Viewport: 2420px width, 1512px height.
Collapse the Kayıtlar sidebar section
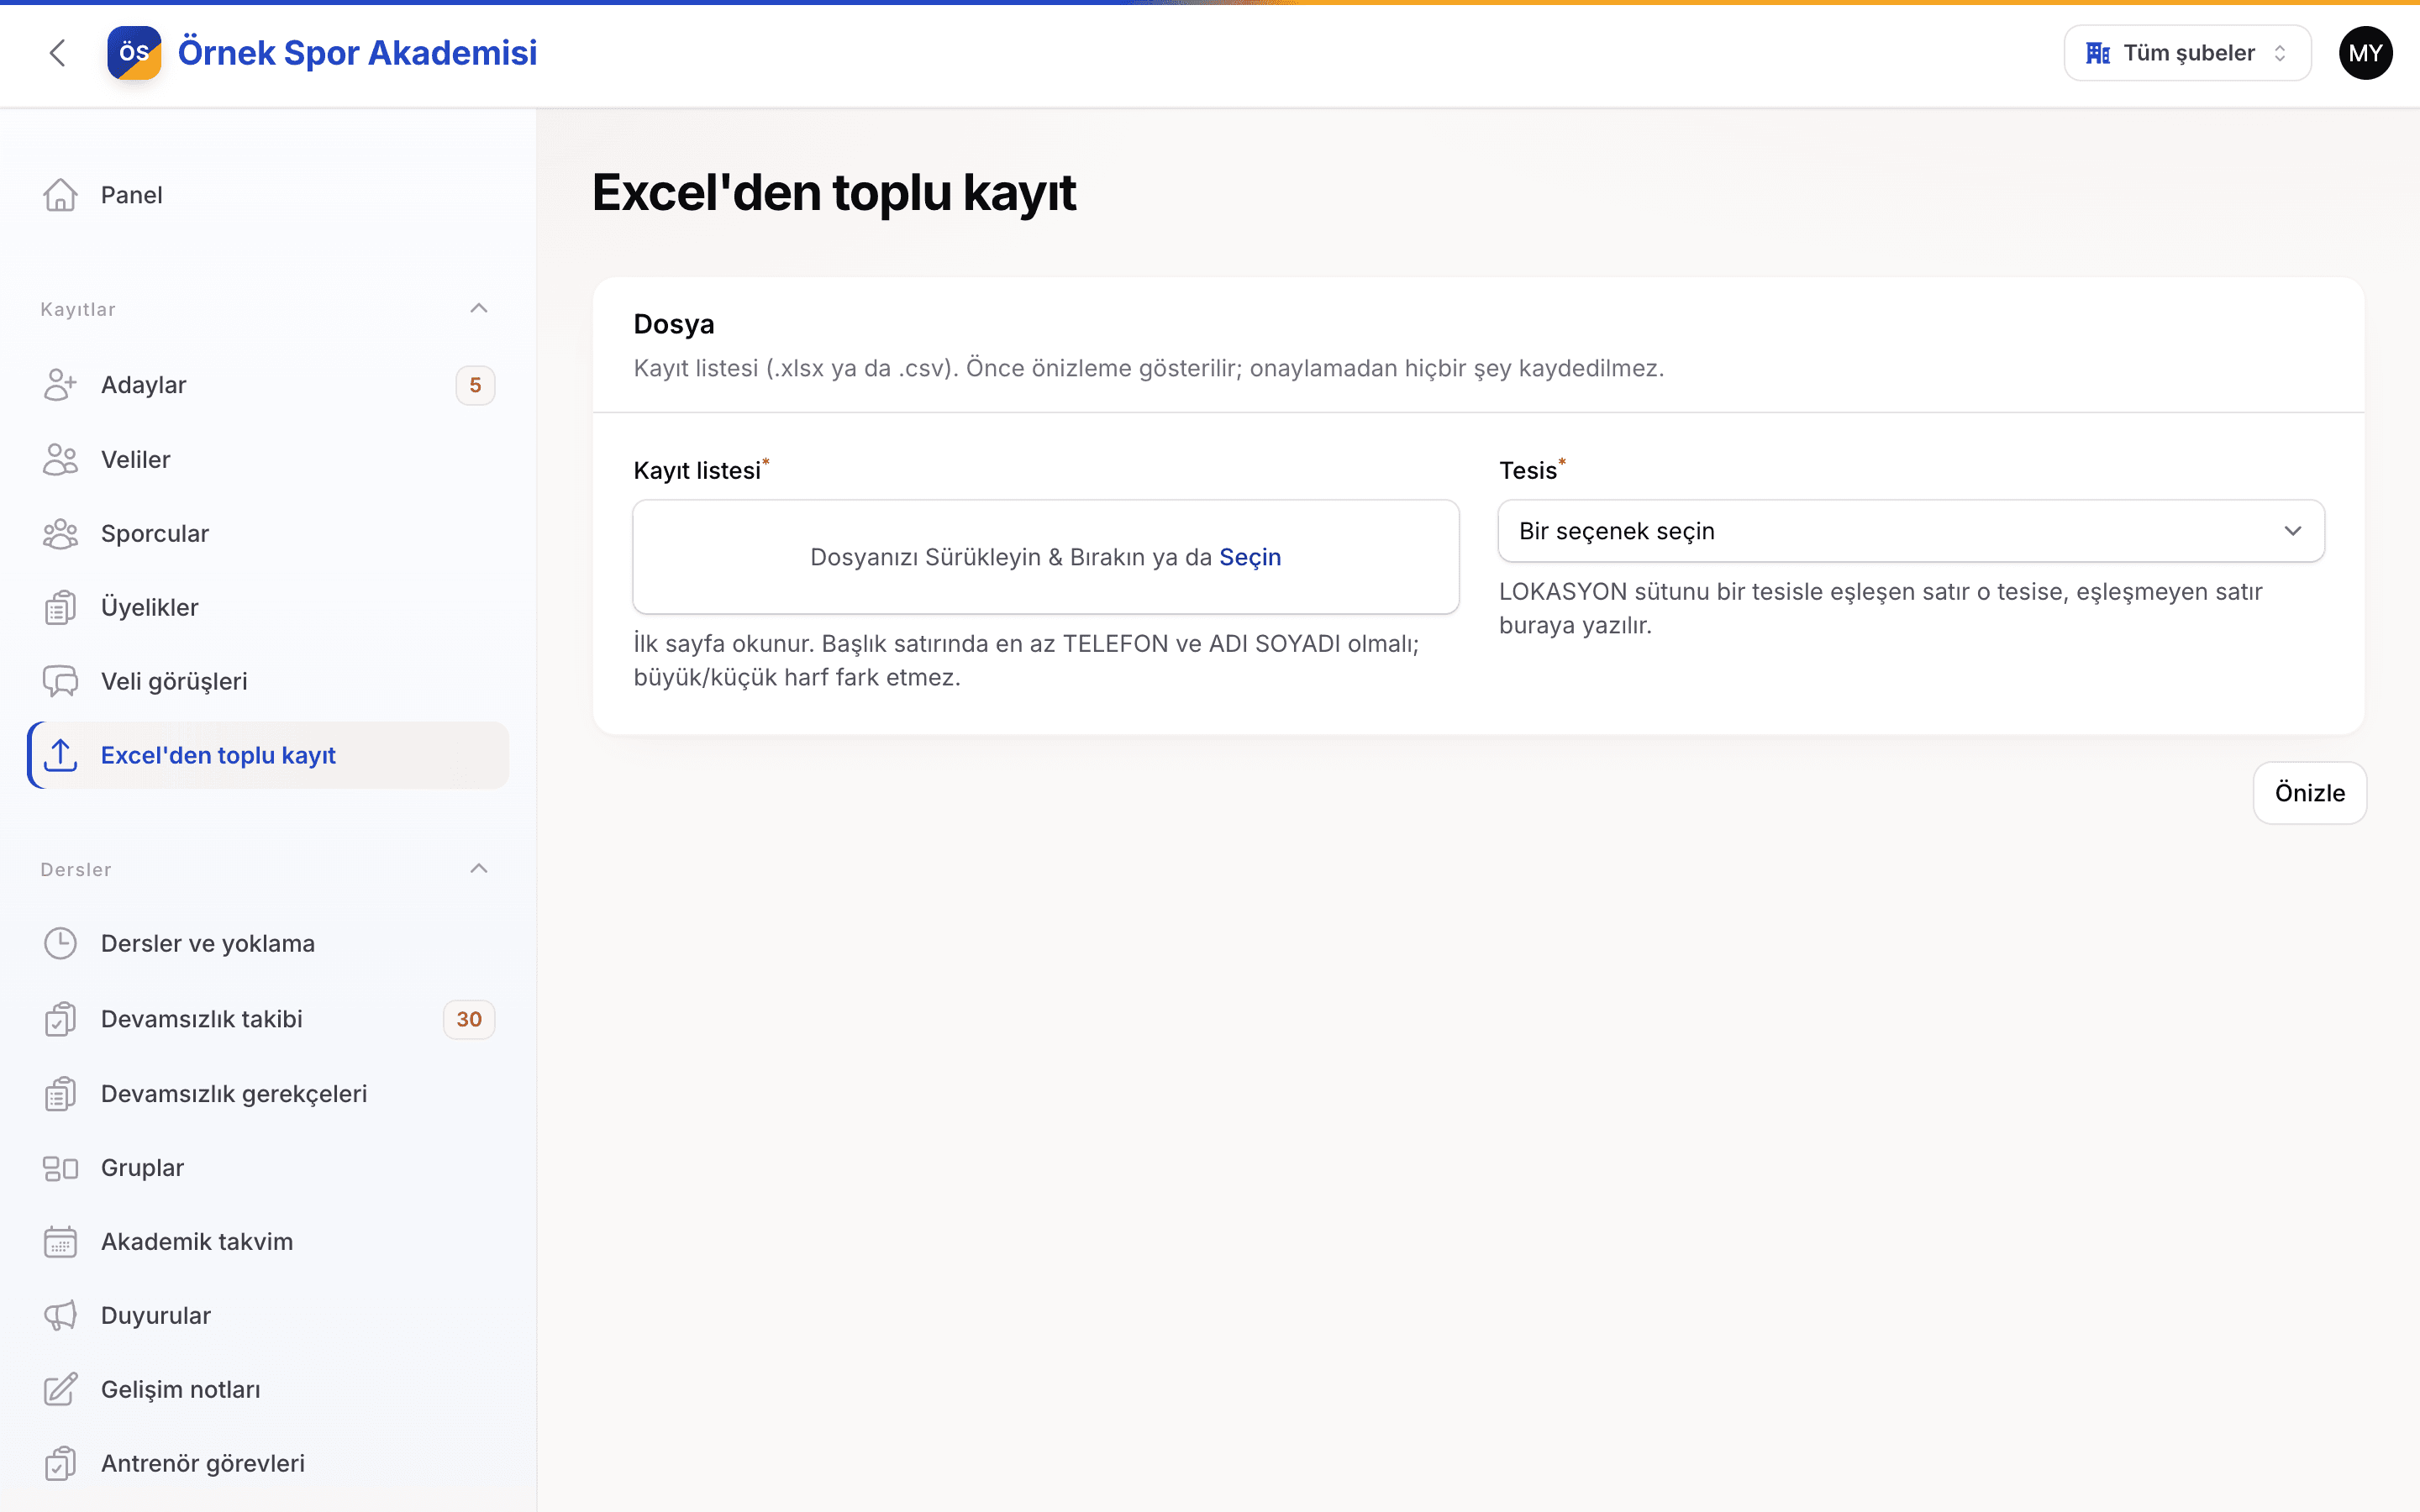pyautogui.click(x=479, y=308)
